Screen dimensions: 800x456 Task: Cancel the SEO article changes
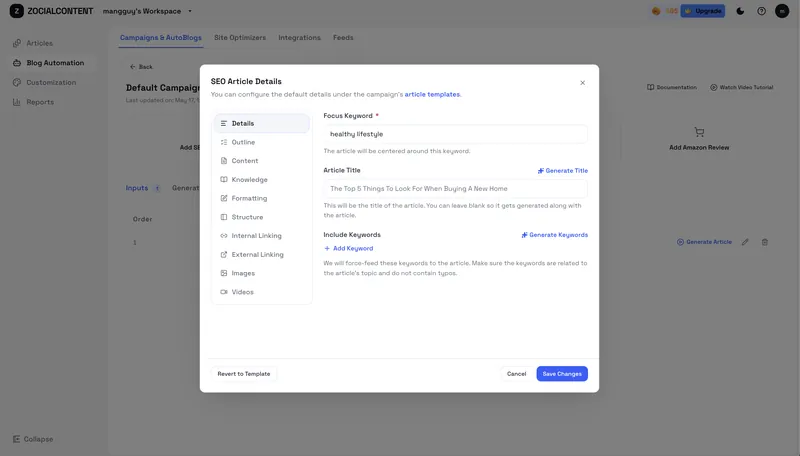(x=516, y=374)
